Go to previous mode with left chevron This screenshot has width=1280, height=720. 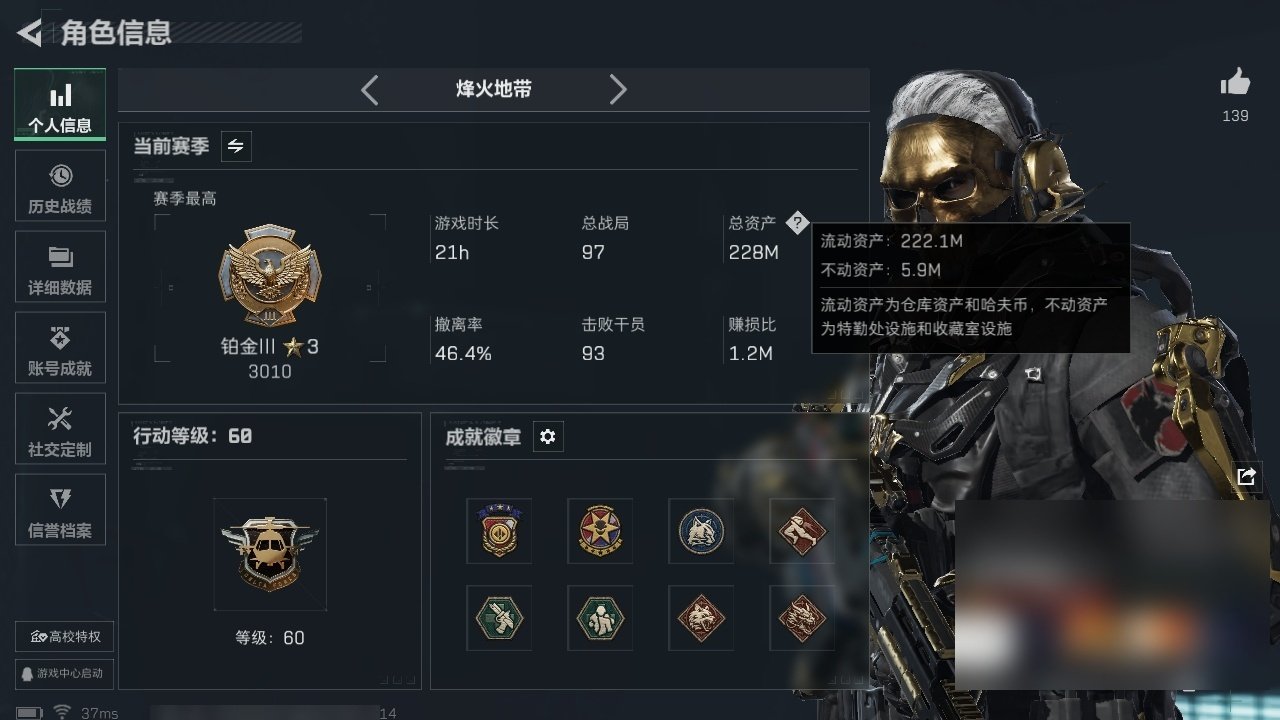[370, 90]
